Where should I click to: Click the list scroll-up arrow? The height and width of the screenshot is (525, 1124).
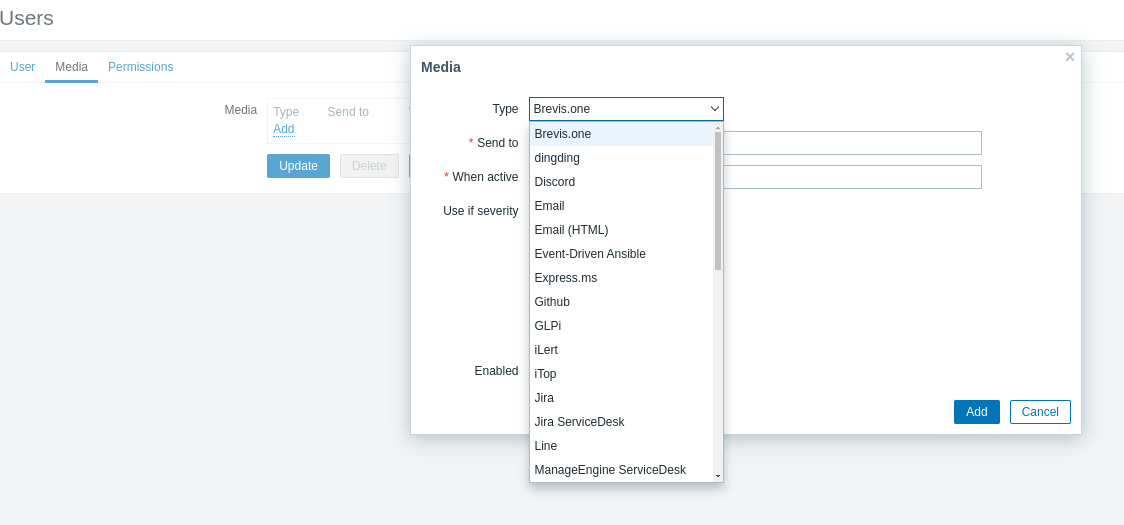click(x=718, y=127)
